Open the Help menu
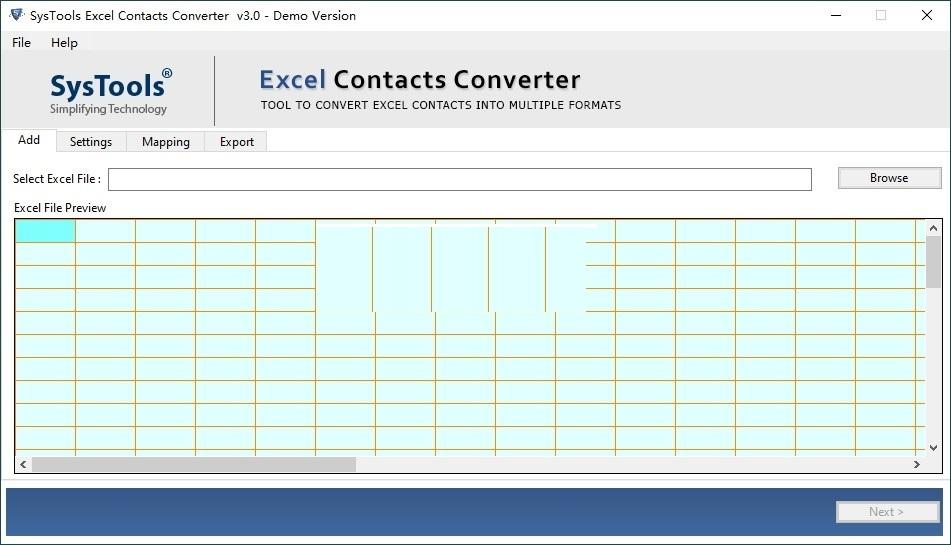 [64, 42]
